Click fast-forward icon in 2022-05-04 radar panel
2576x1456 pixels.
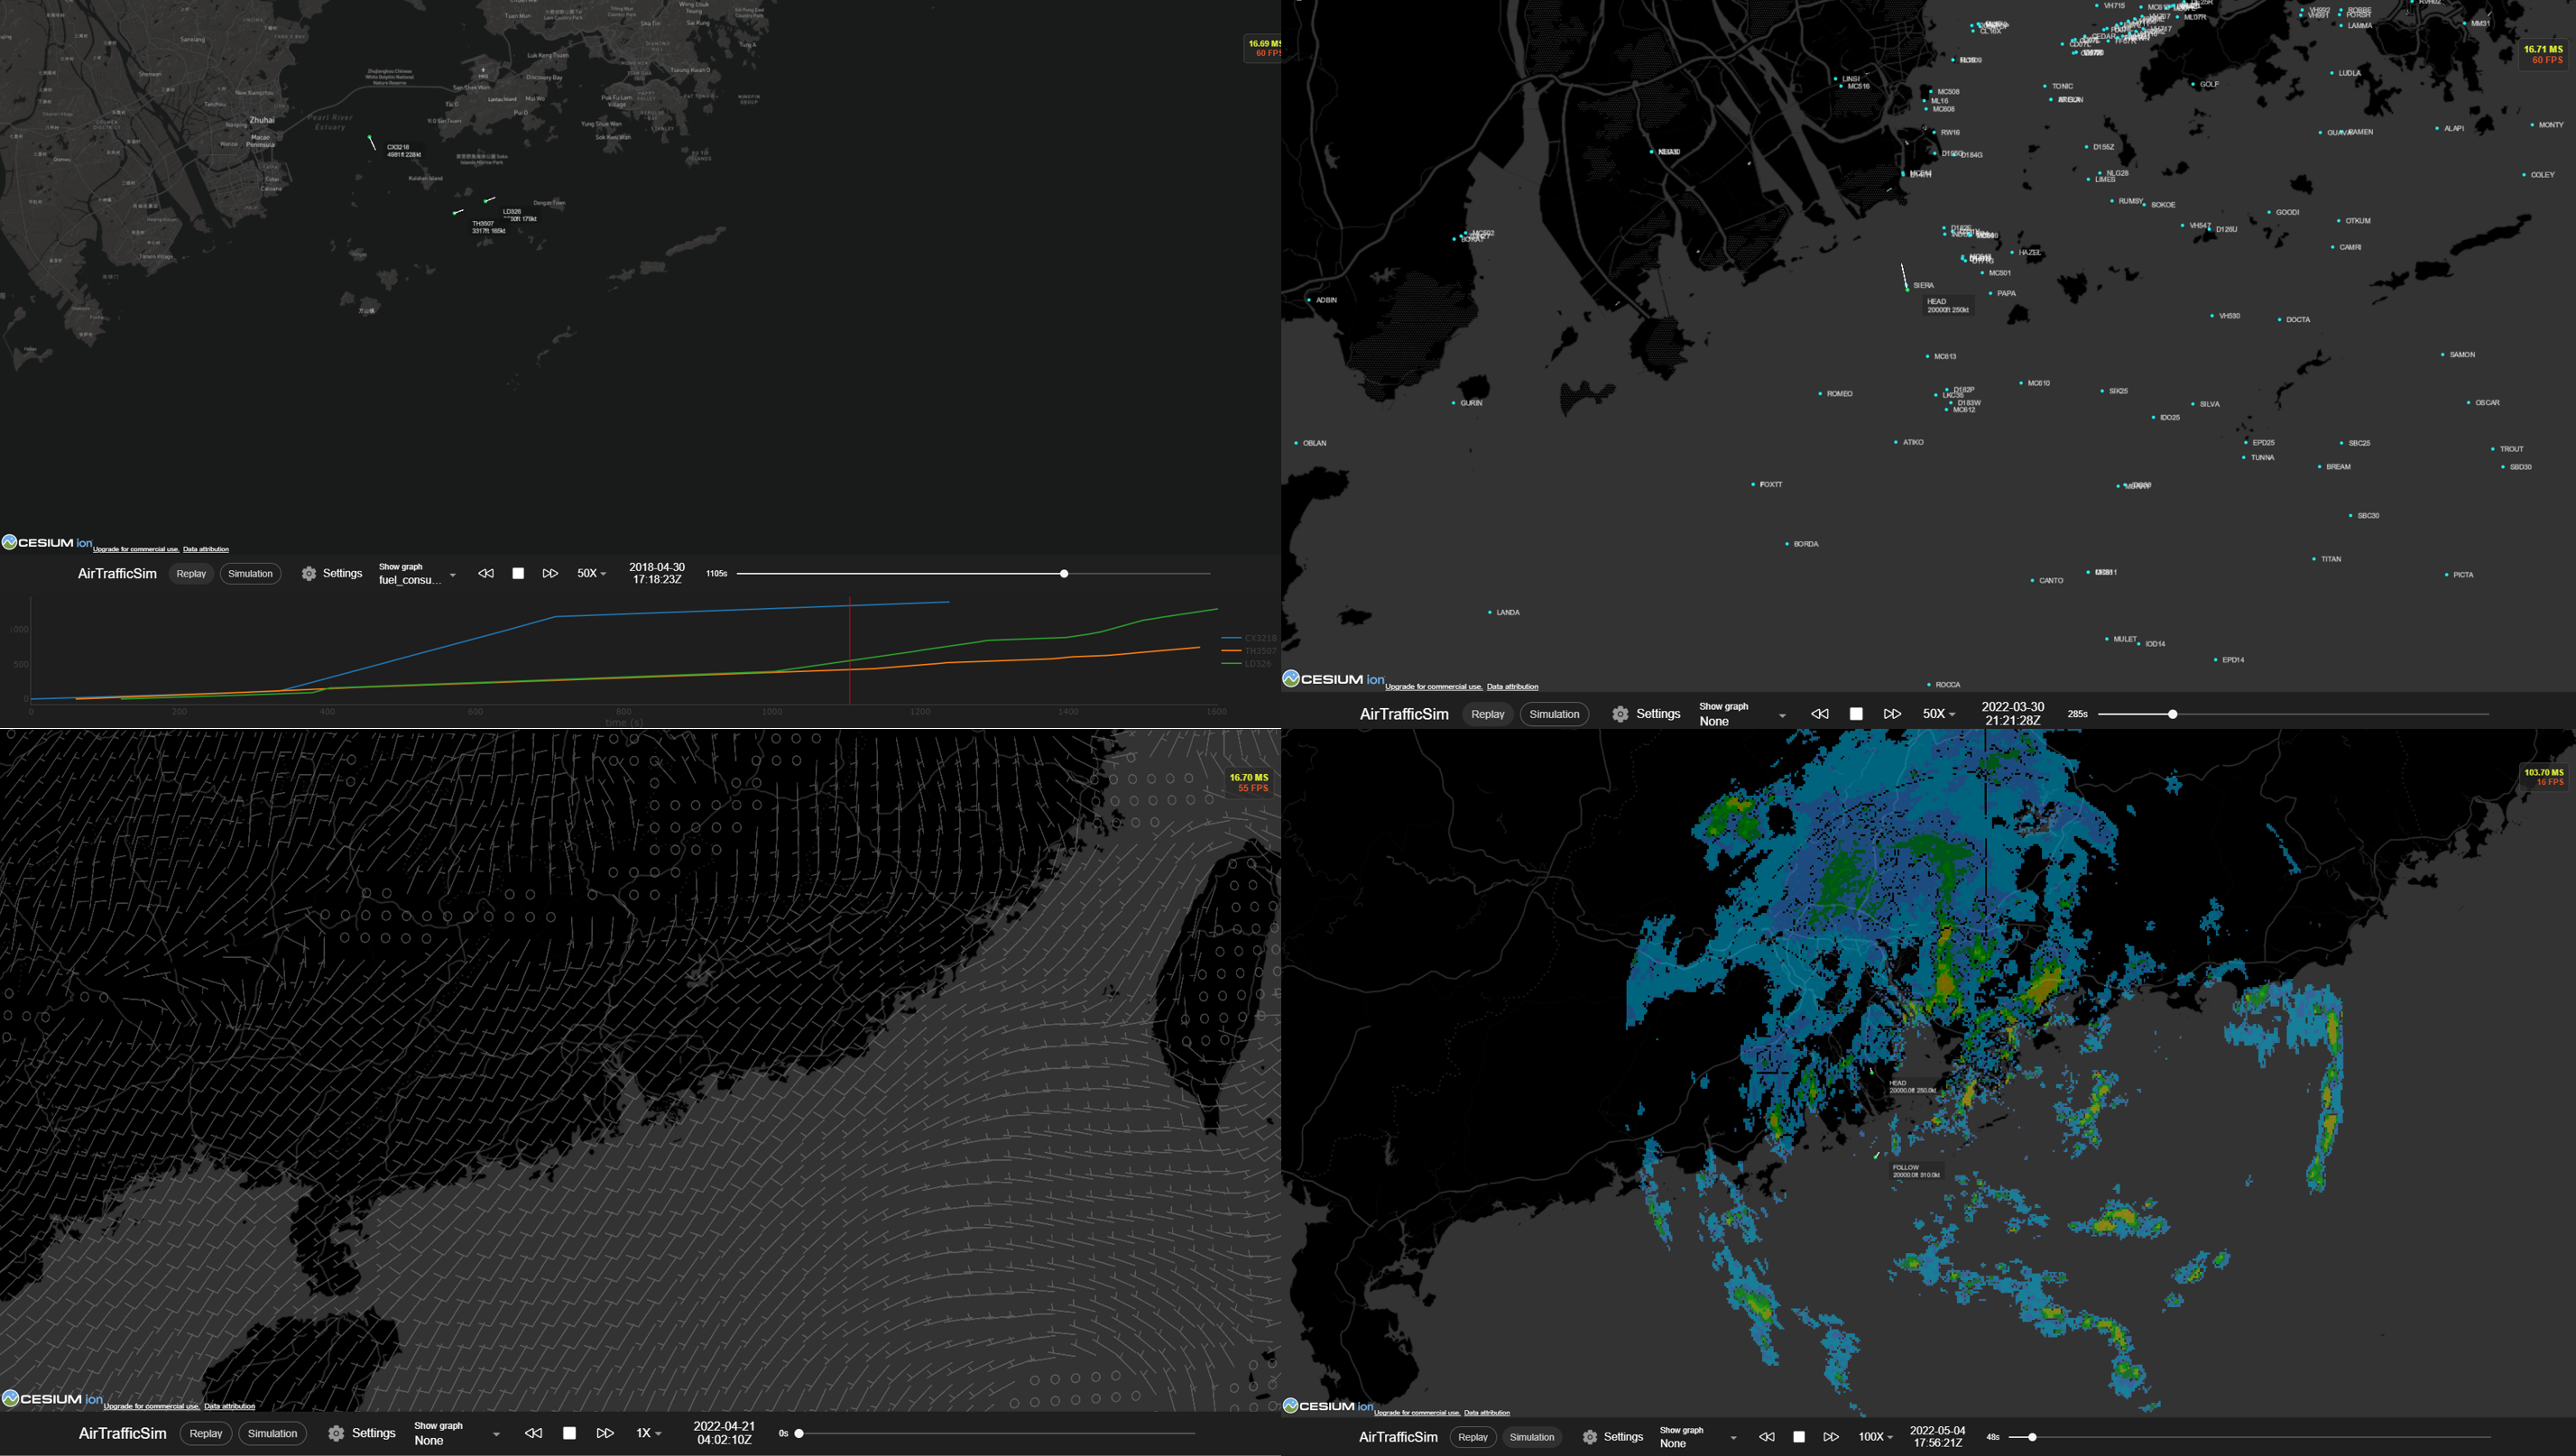[x=1830, y=1437]
